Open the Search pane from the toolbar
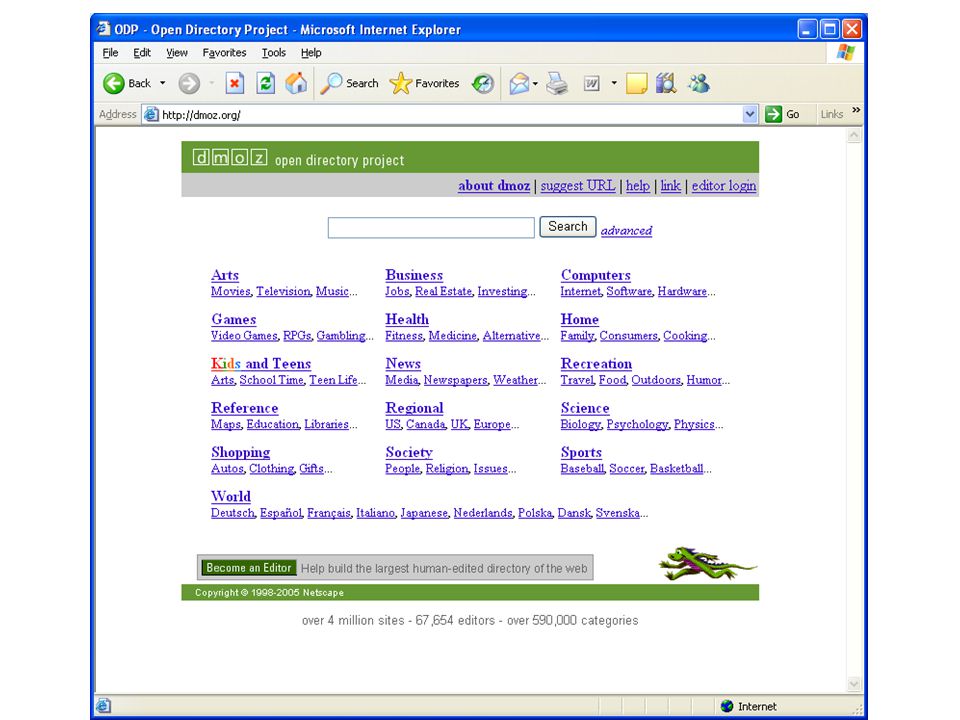Screen dimensions: 960x720 (350, 83)
